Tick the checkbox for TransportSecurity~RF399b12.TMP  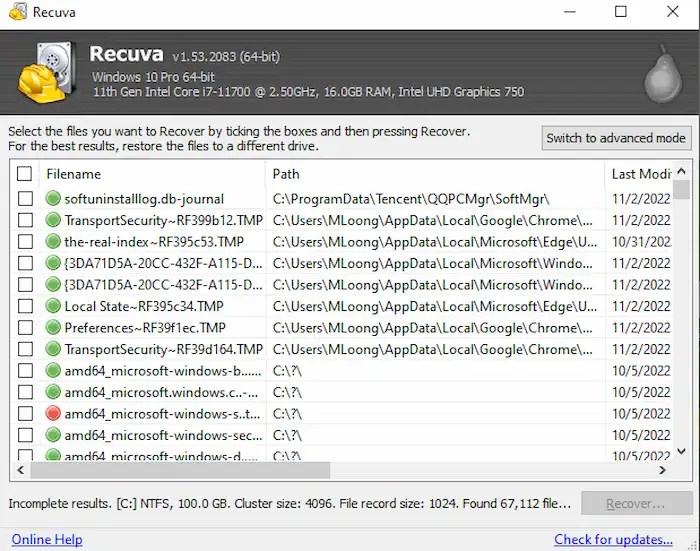tap(25, 220)
